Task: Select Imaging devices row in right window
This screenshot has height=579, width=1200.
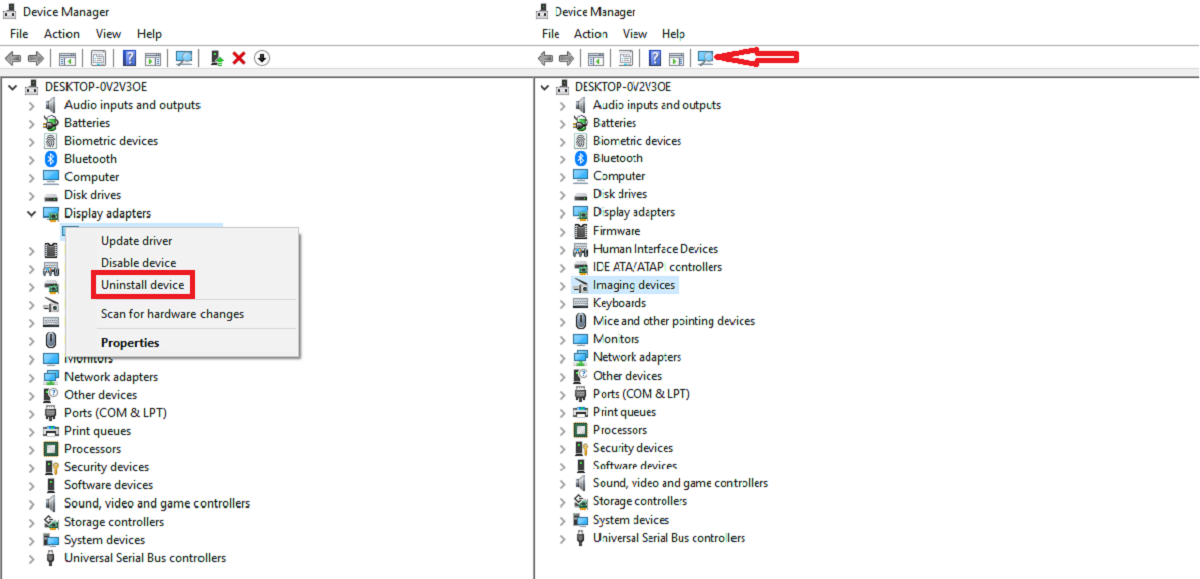Action: (624, 285)
